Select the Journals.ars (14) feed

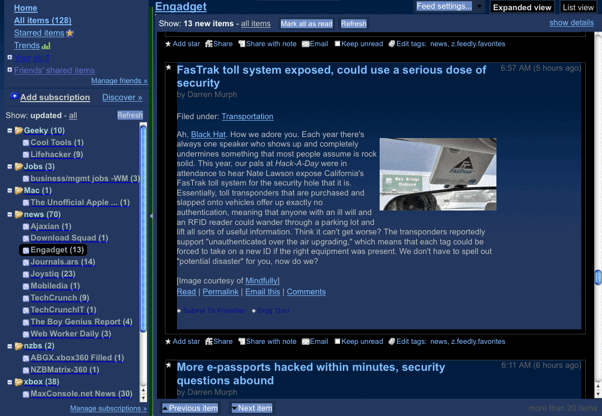pos(63,262)
